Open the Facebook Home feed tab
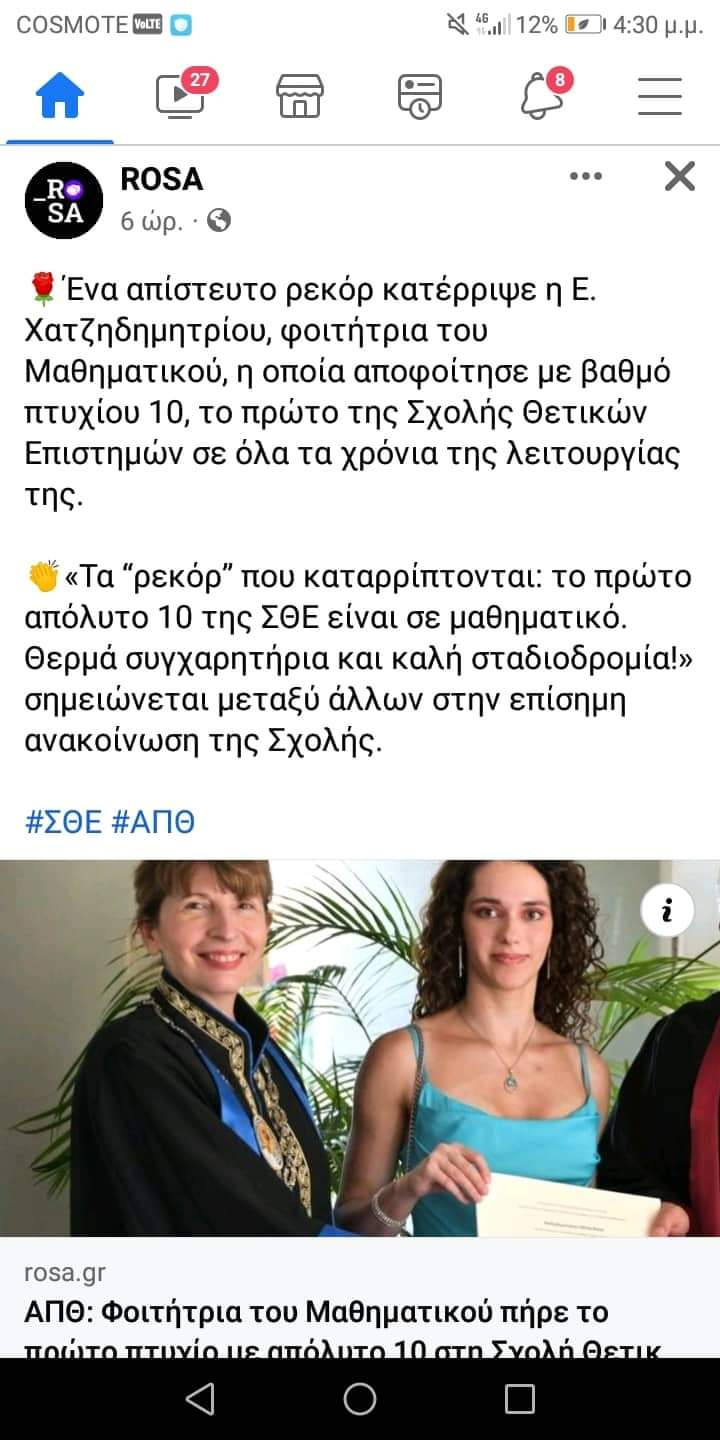Viewport: 720px width, 1440px height. 60,96
